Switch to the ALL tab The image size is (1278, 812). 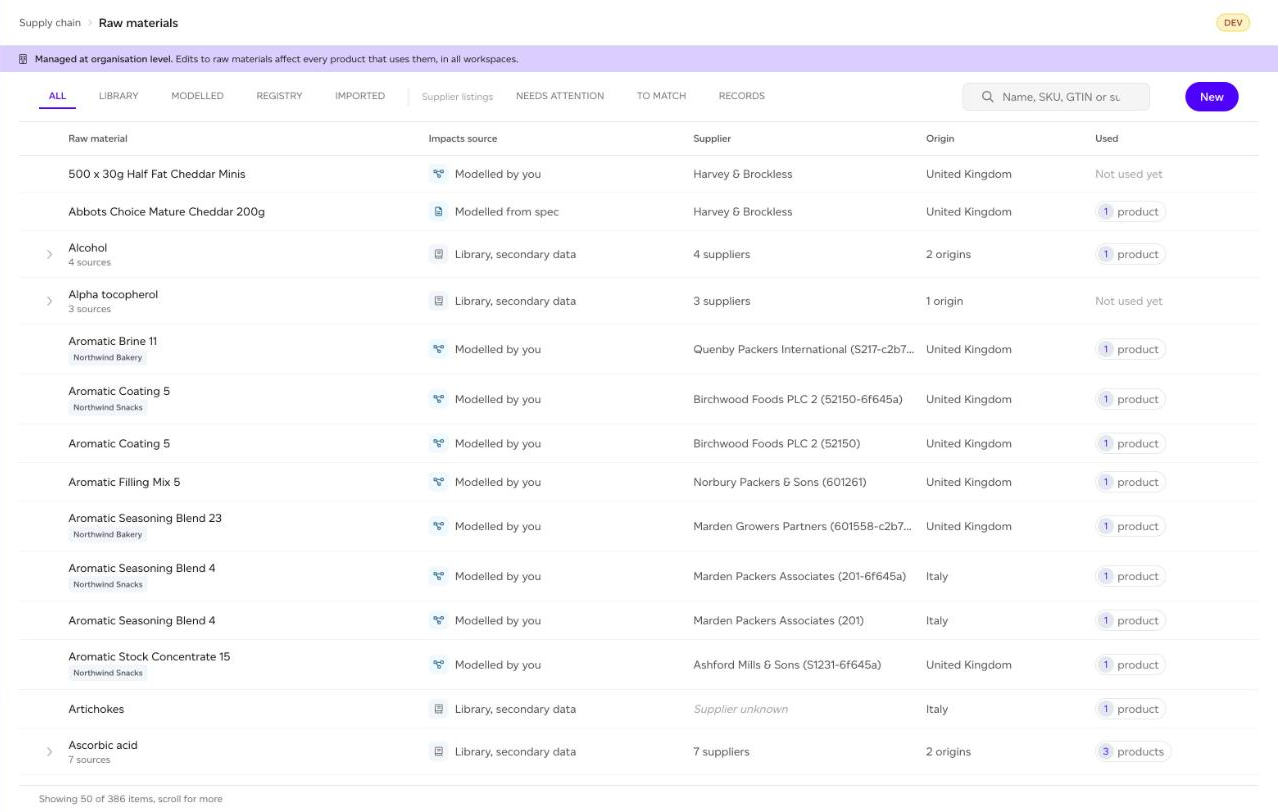click(57, 96)
